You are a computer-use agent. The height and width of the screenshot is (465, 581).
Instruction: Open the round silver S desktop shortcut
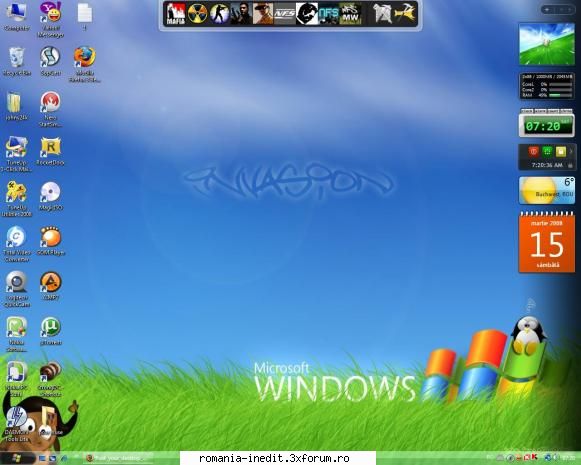click(50, 61)
